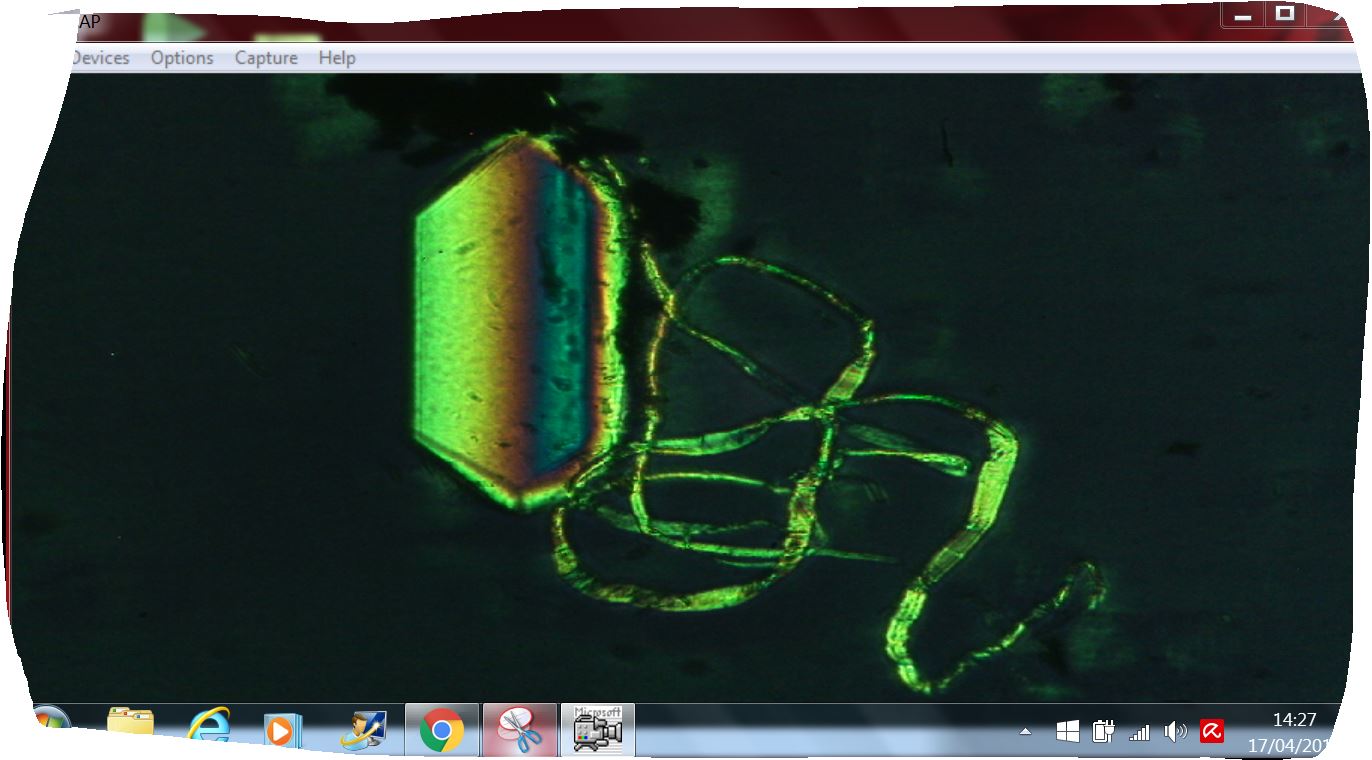Open the Avira antivirus tray icon
The image size is (1372, 760).
[1212, 732]
